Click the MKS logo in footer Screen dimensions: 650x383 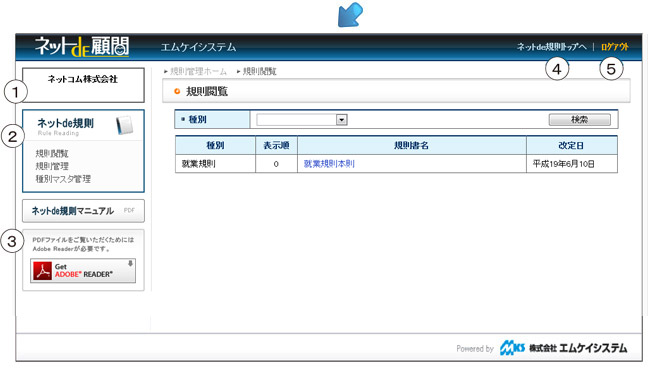coord(512,348)
